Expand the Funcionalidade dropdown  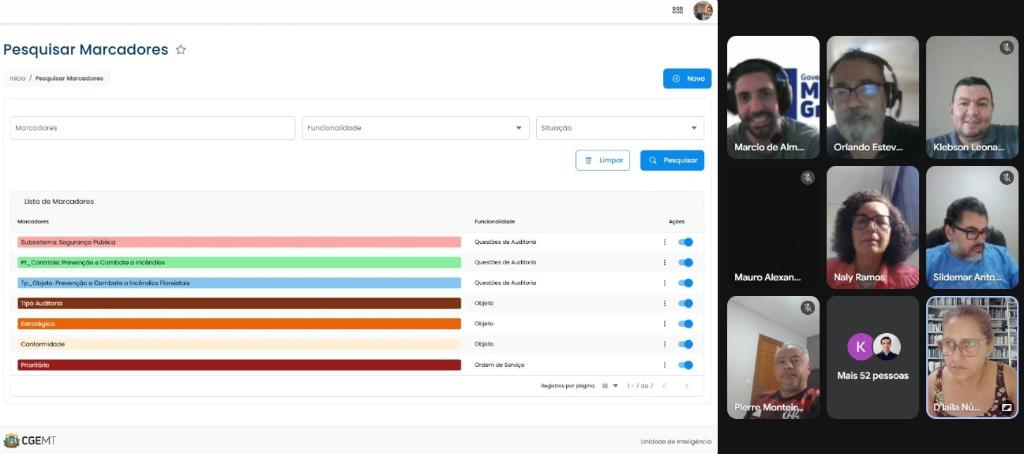(x=415, y=128)
